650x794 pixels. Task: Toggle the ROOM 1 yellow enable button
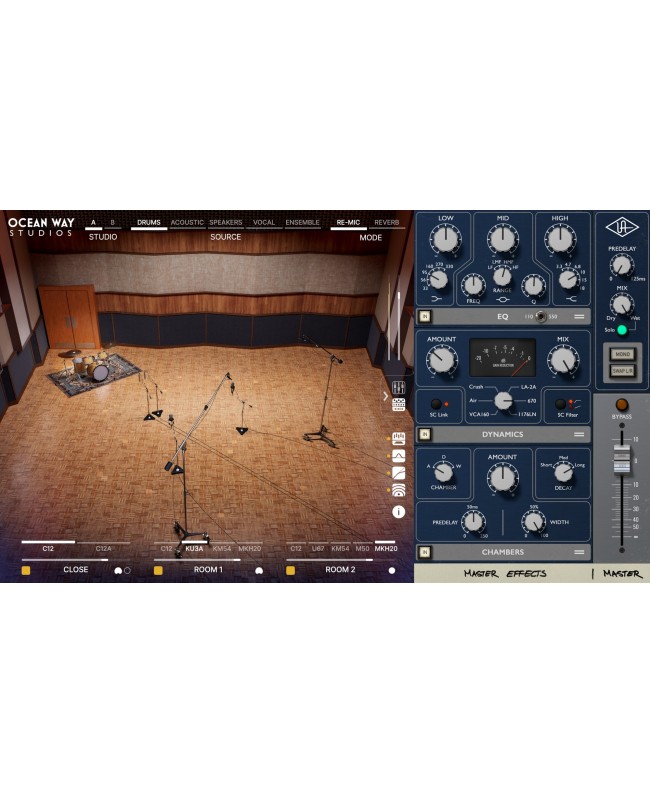coord(158,571)
